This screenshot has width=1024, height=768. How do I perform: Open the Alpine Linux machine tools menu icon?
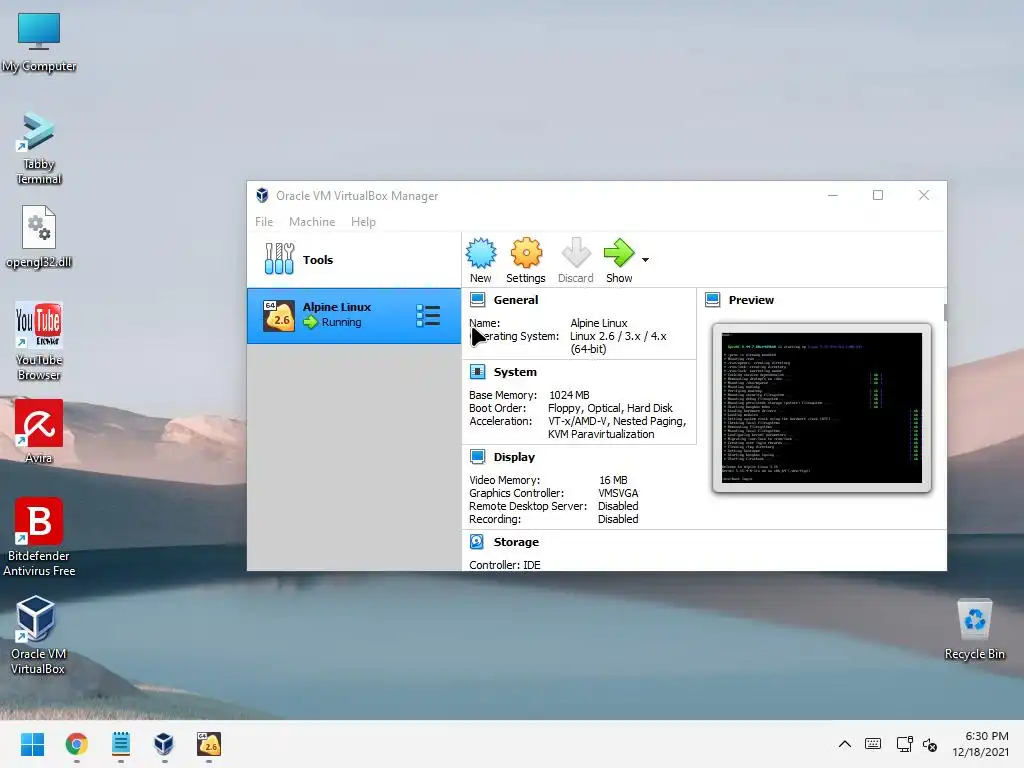(428, 315)
